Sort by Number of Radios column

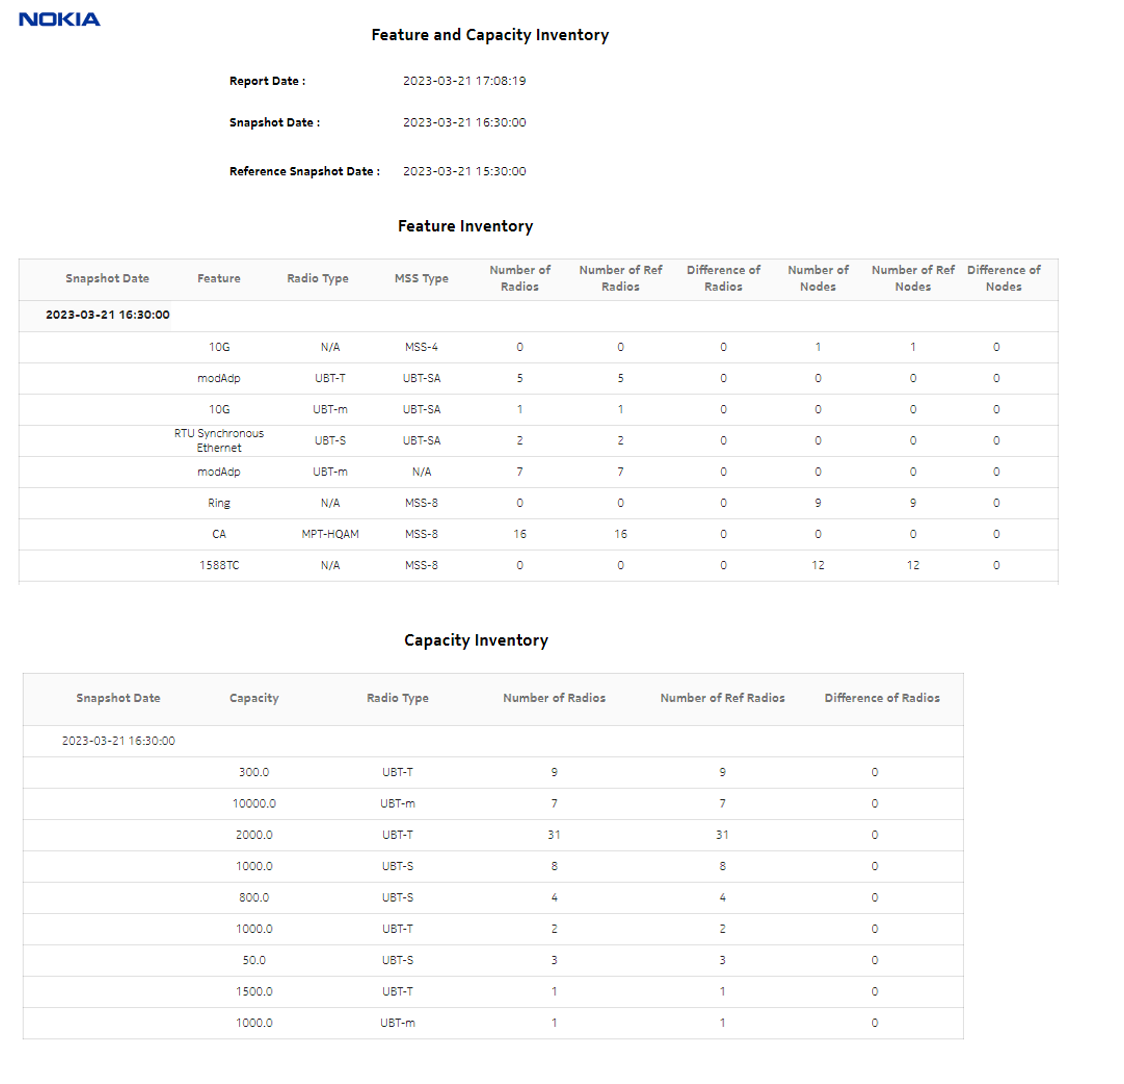point(519,278)
